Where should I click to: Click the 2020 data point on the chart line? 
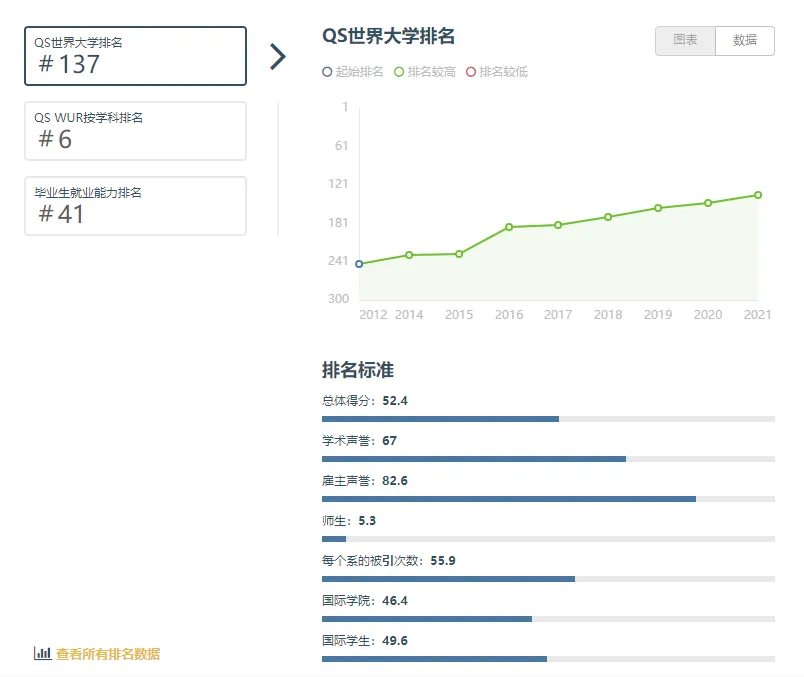point(708,203)
